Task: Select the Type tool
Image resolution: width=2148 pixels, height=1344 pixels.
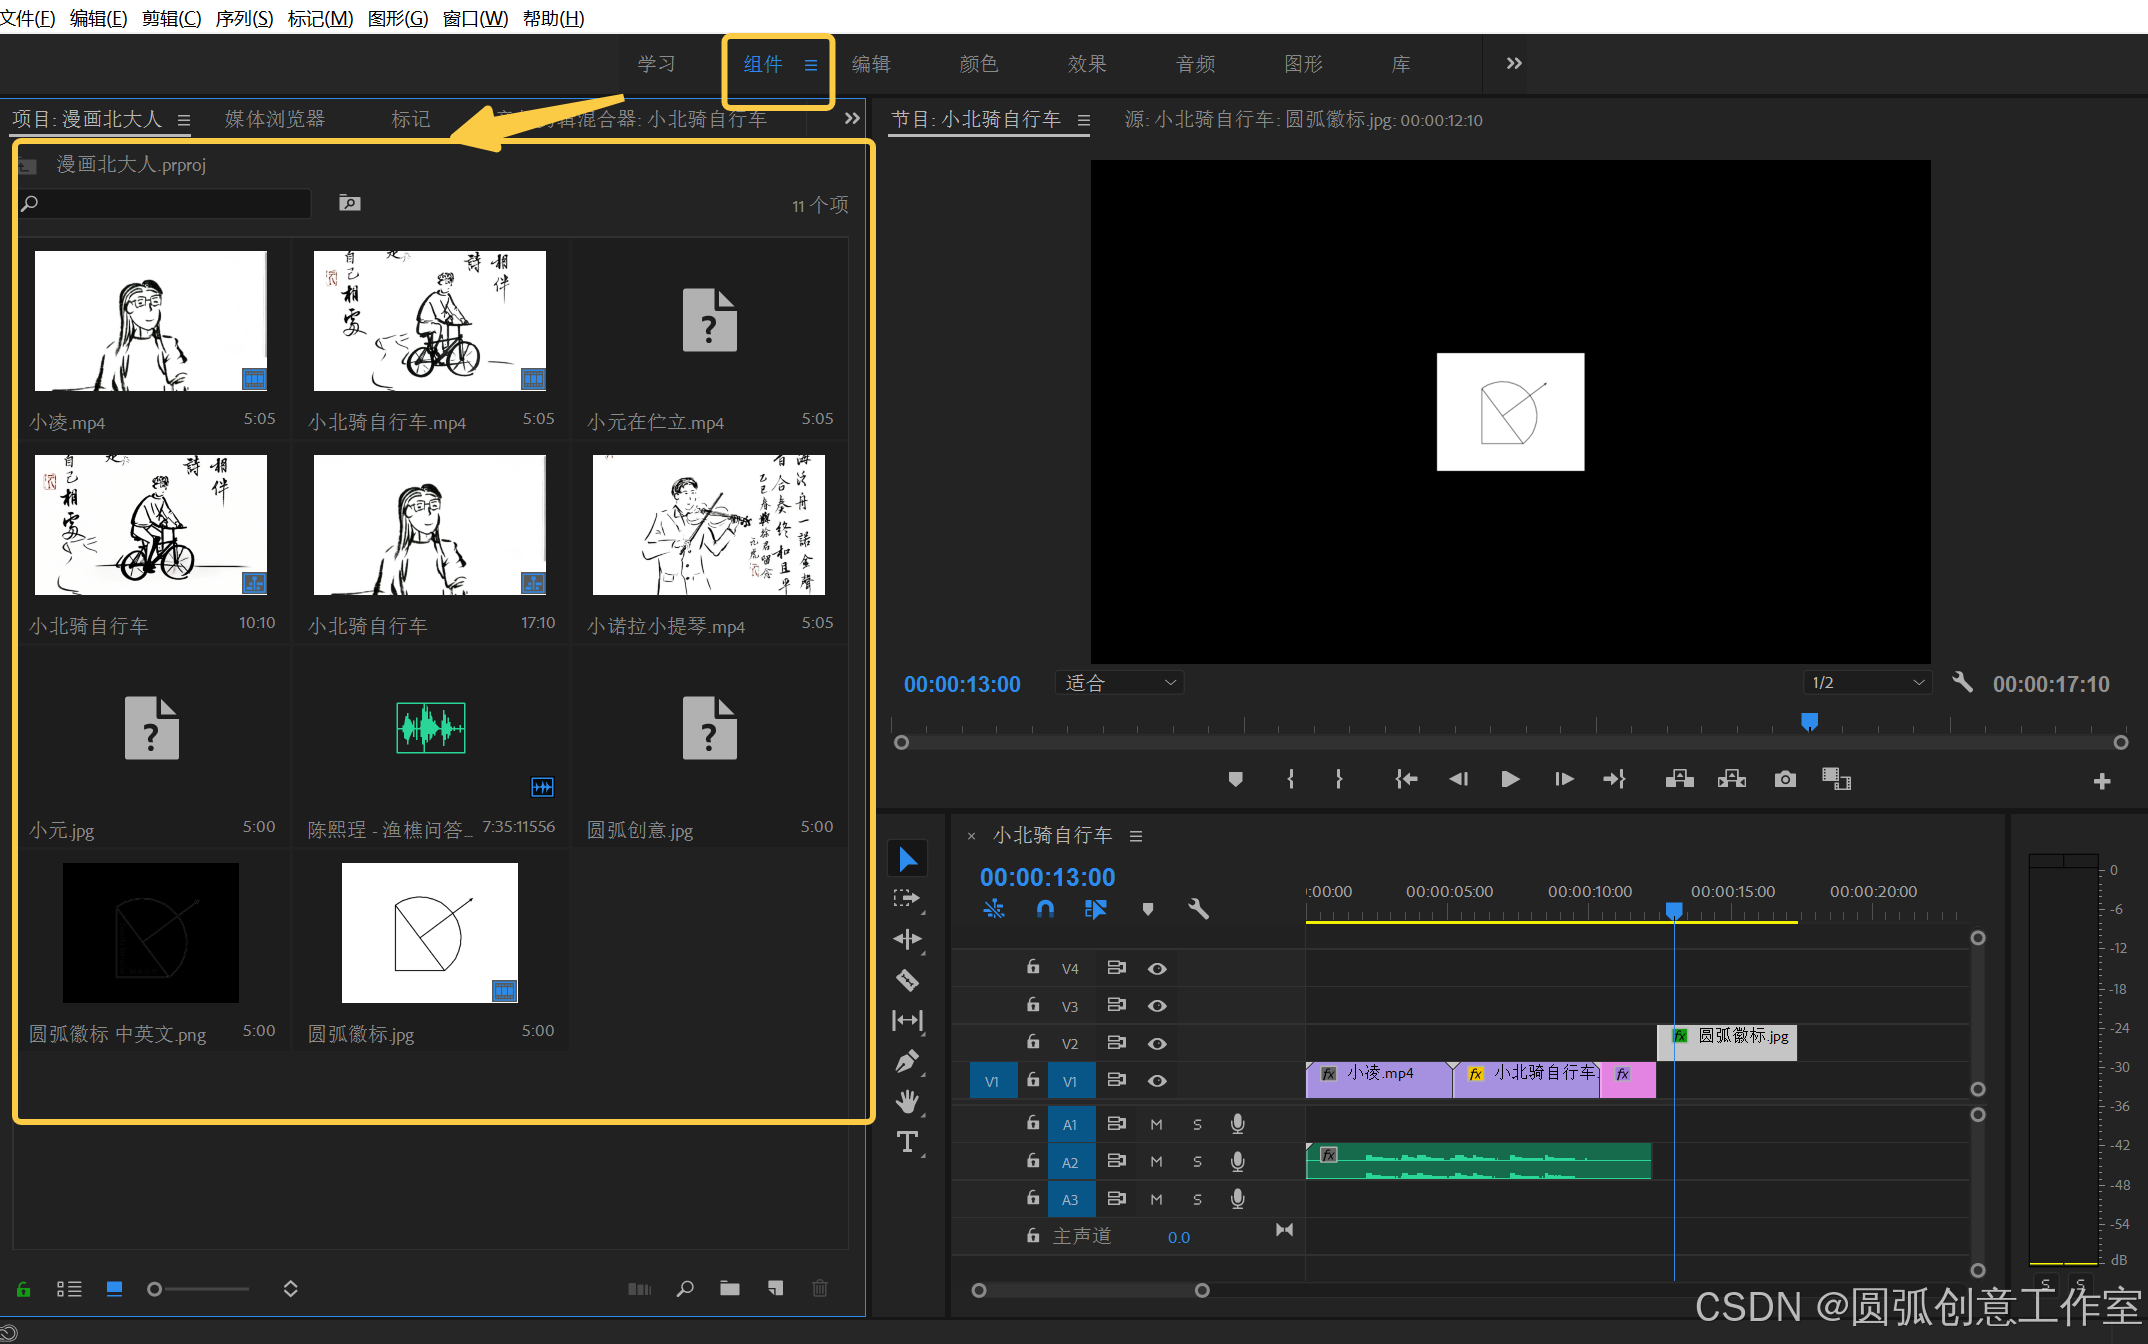Action: pyautogui.click(x=907, y=1142)
